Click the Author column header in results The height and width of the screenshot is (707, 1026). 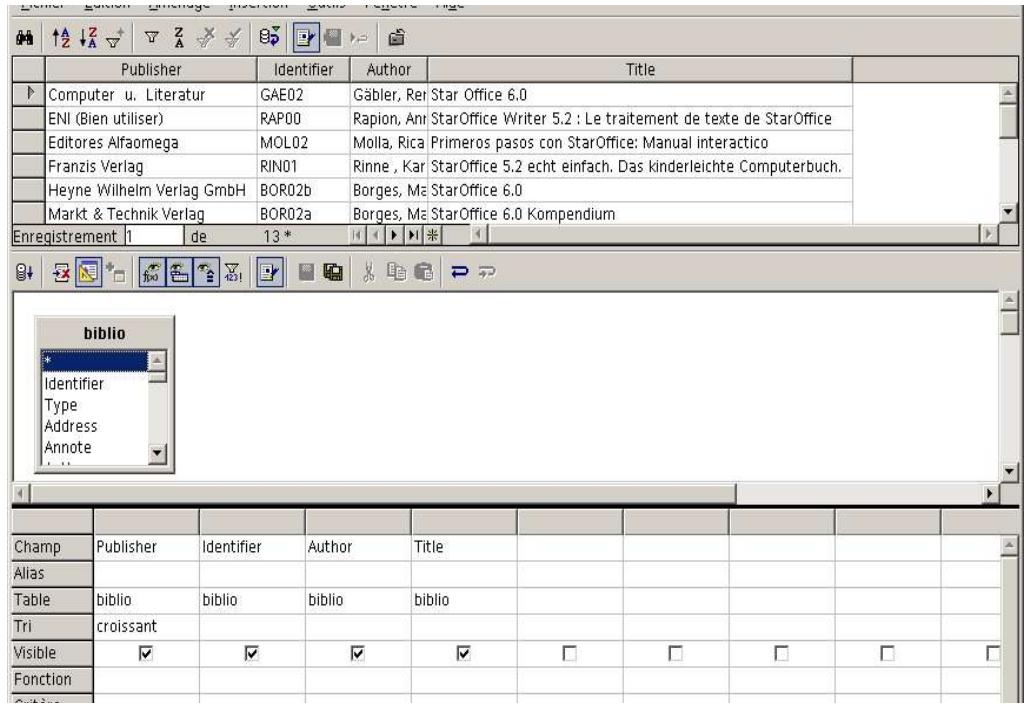[389, 69]
